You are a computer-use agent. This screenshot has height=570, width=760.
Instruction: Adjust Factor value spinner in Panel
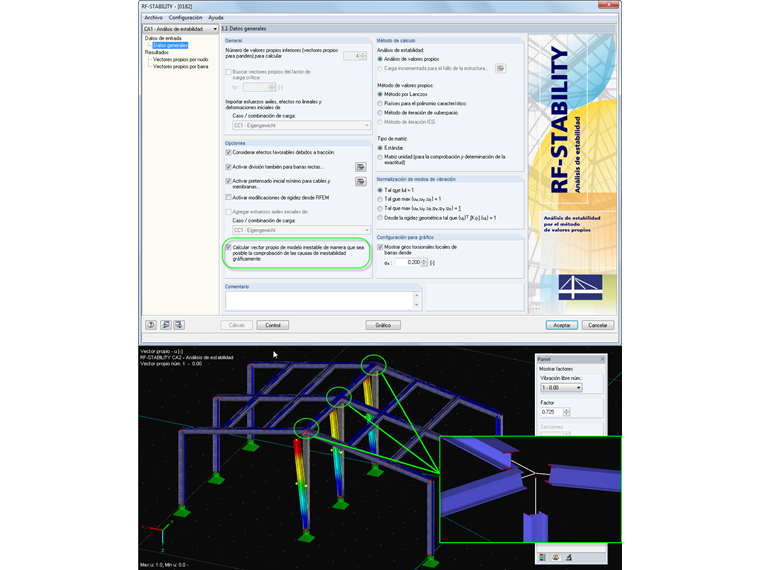[567, 412]
